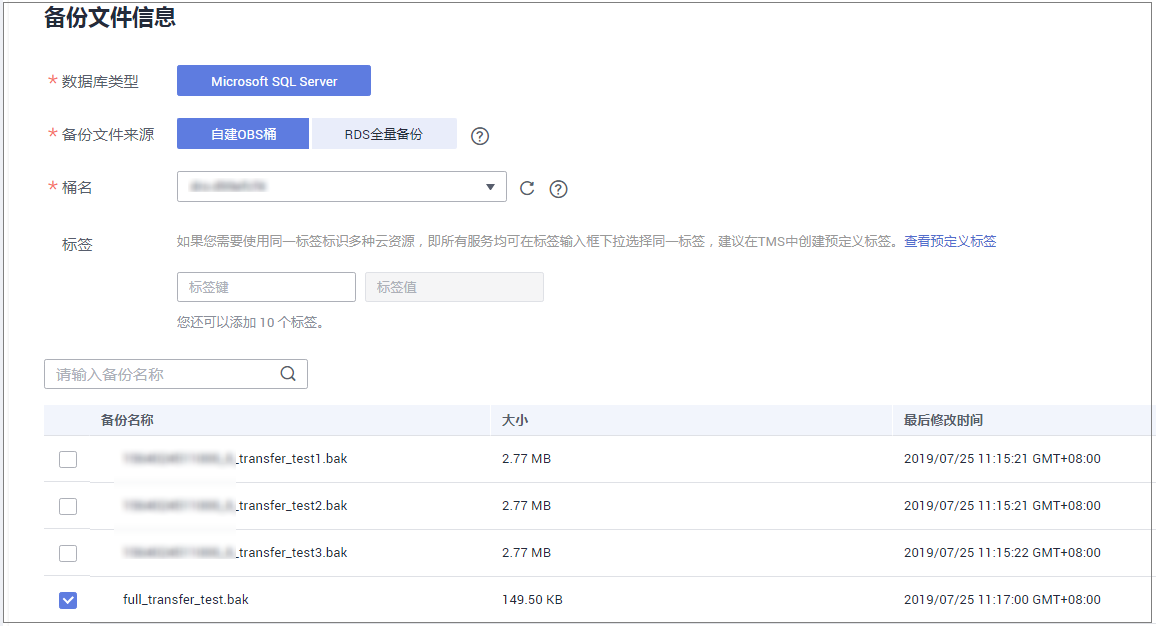
Task: Click the backup name search box
Action: [175, 374]
